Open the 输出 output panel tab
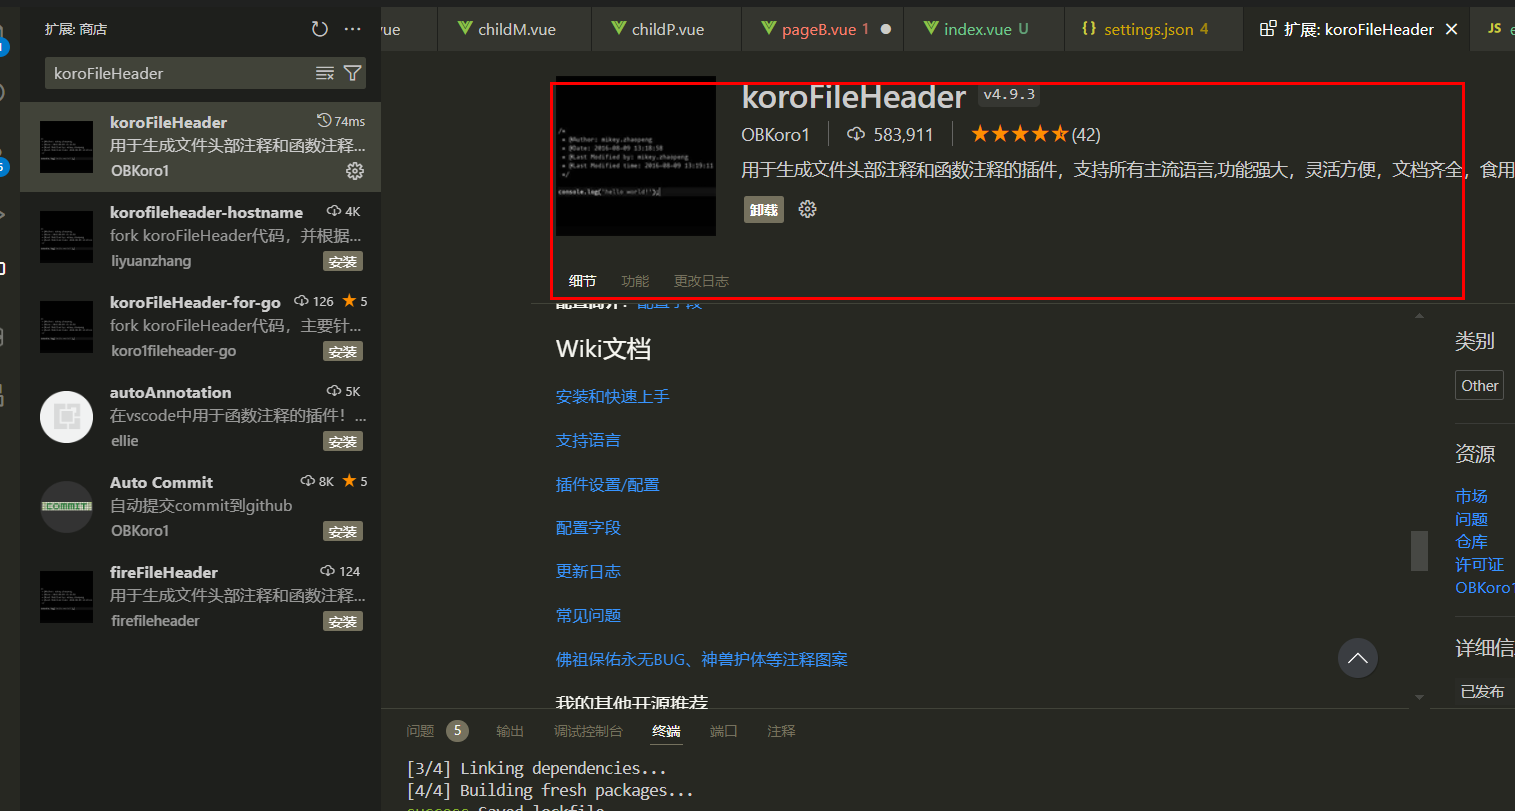This screenshot has height=811, width=1515. 510,731
